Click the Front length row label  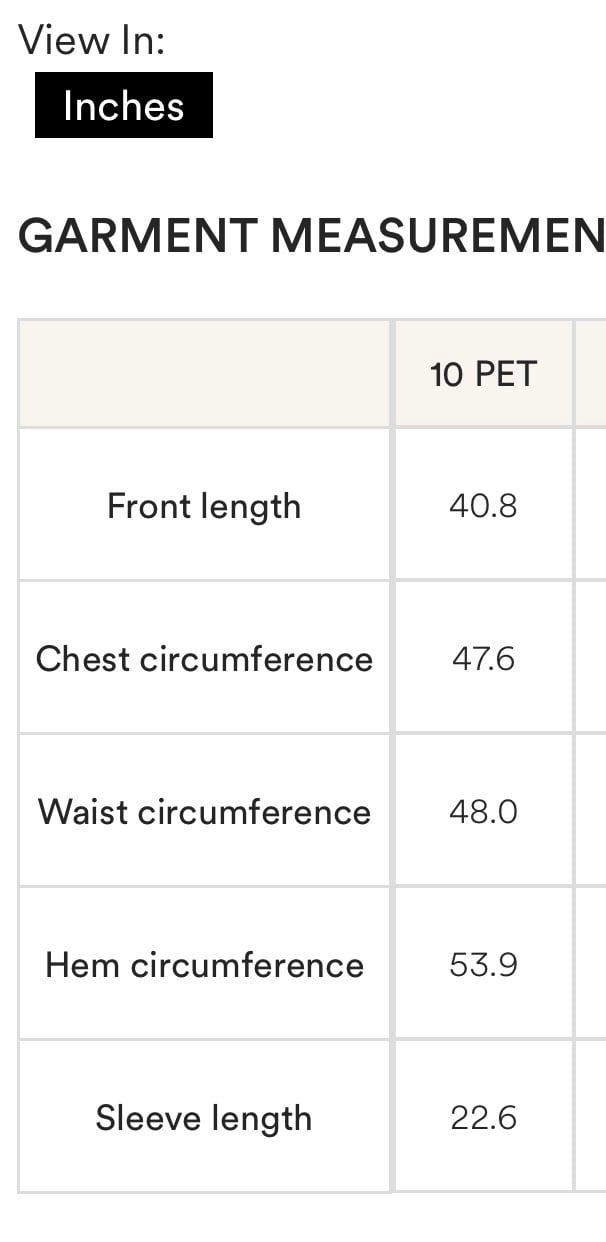tap(204, 506)
